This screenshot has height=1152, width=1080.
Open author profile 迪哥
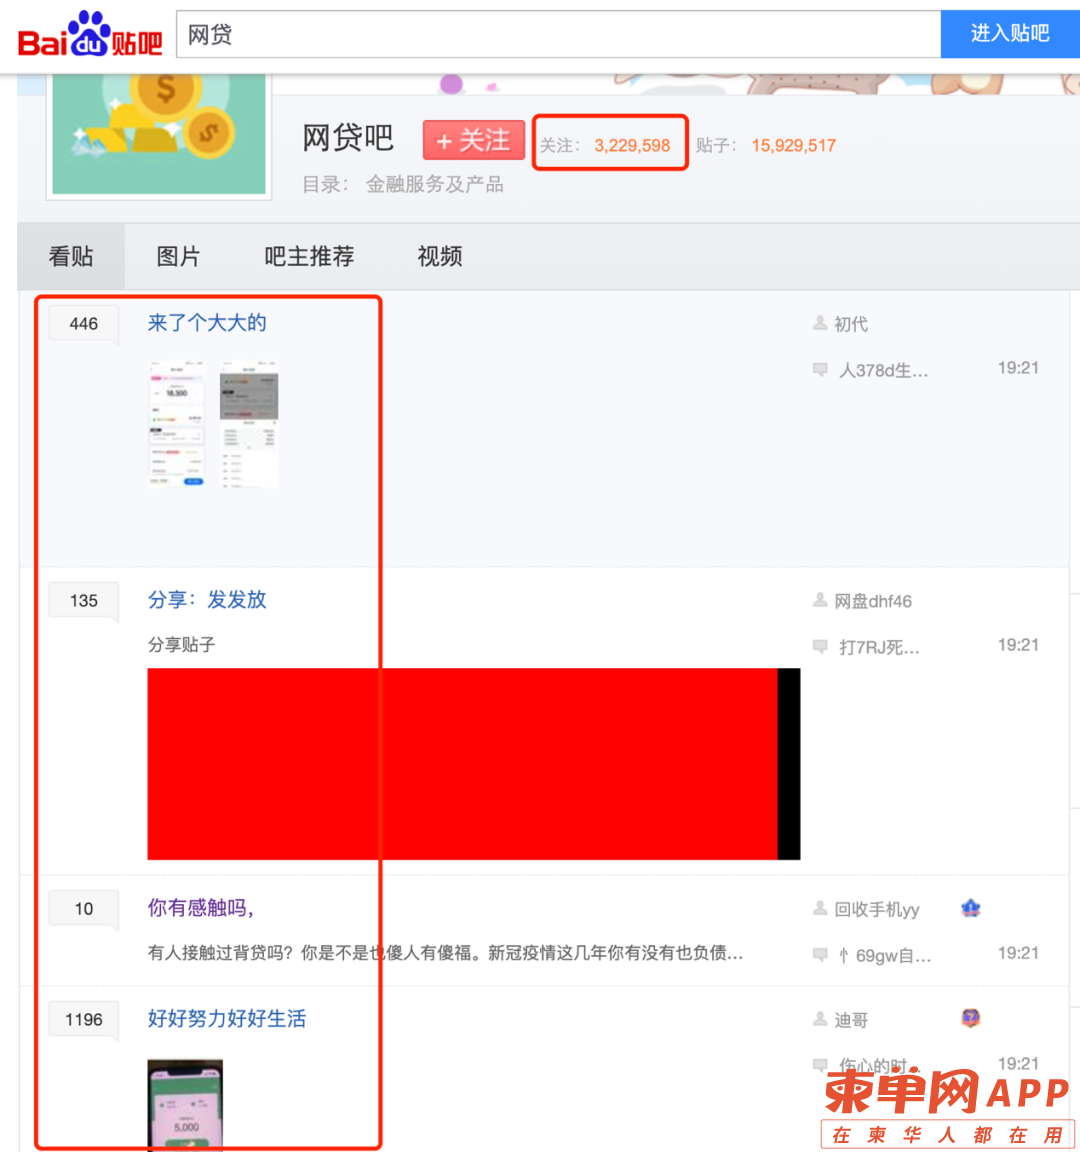pyautogui.click(x=851, y=1020)
